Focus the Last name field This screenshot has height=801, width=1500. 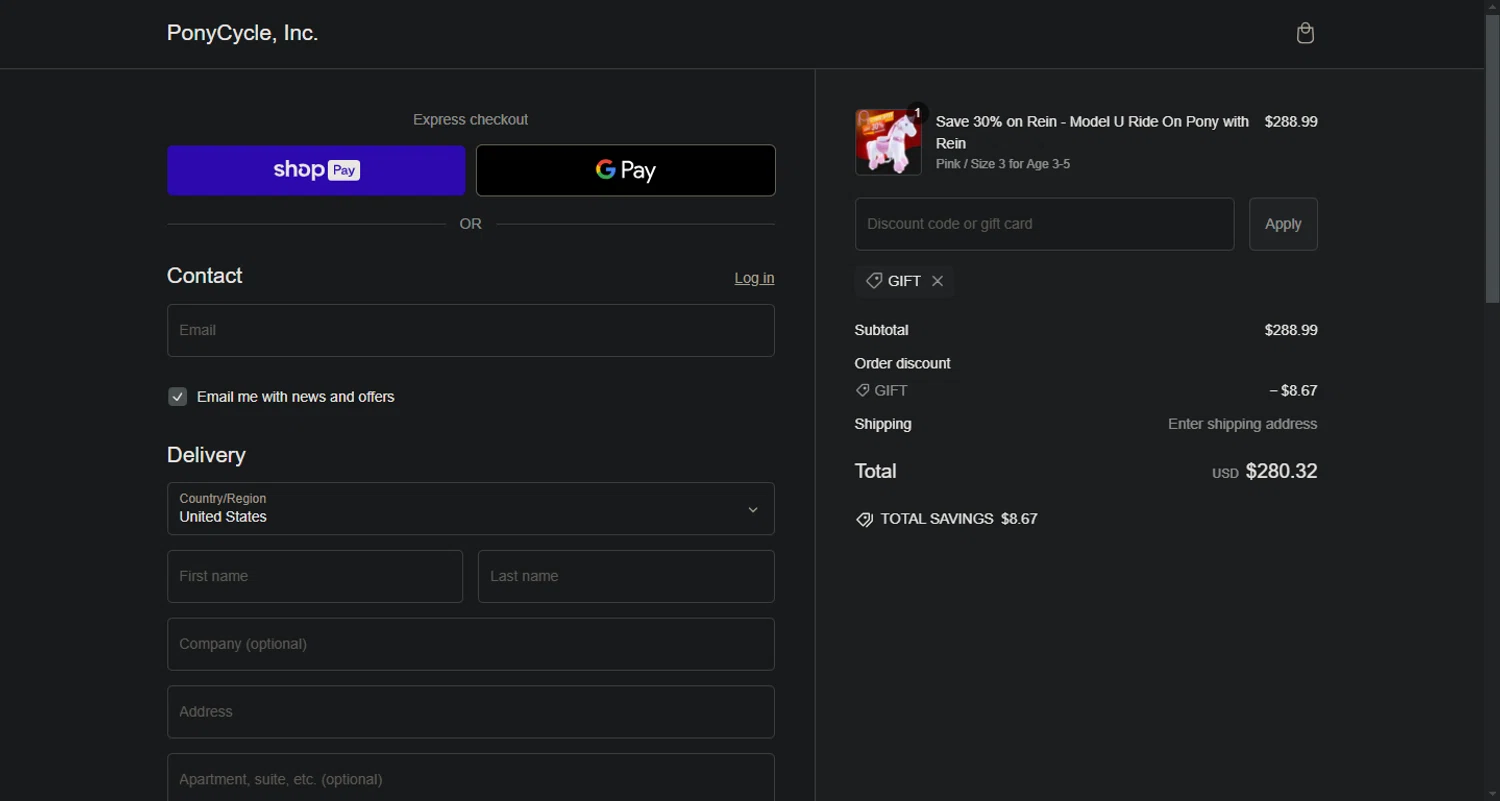626,576
